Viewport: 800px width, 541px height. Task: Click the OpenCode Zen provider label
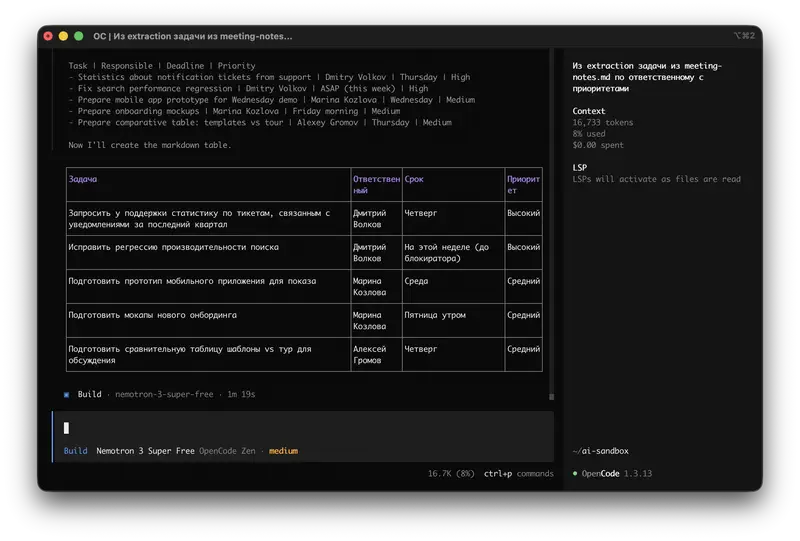coord(229,451)
